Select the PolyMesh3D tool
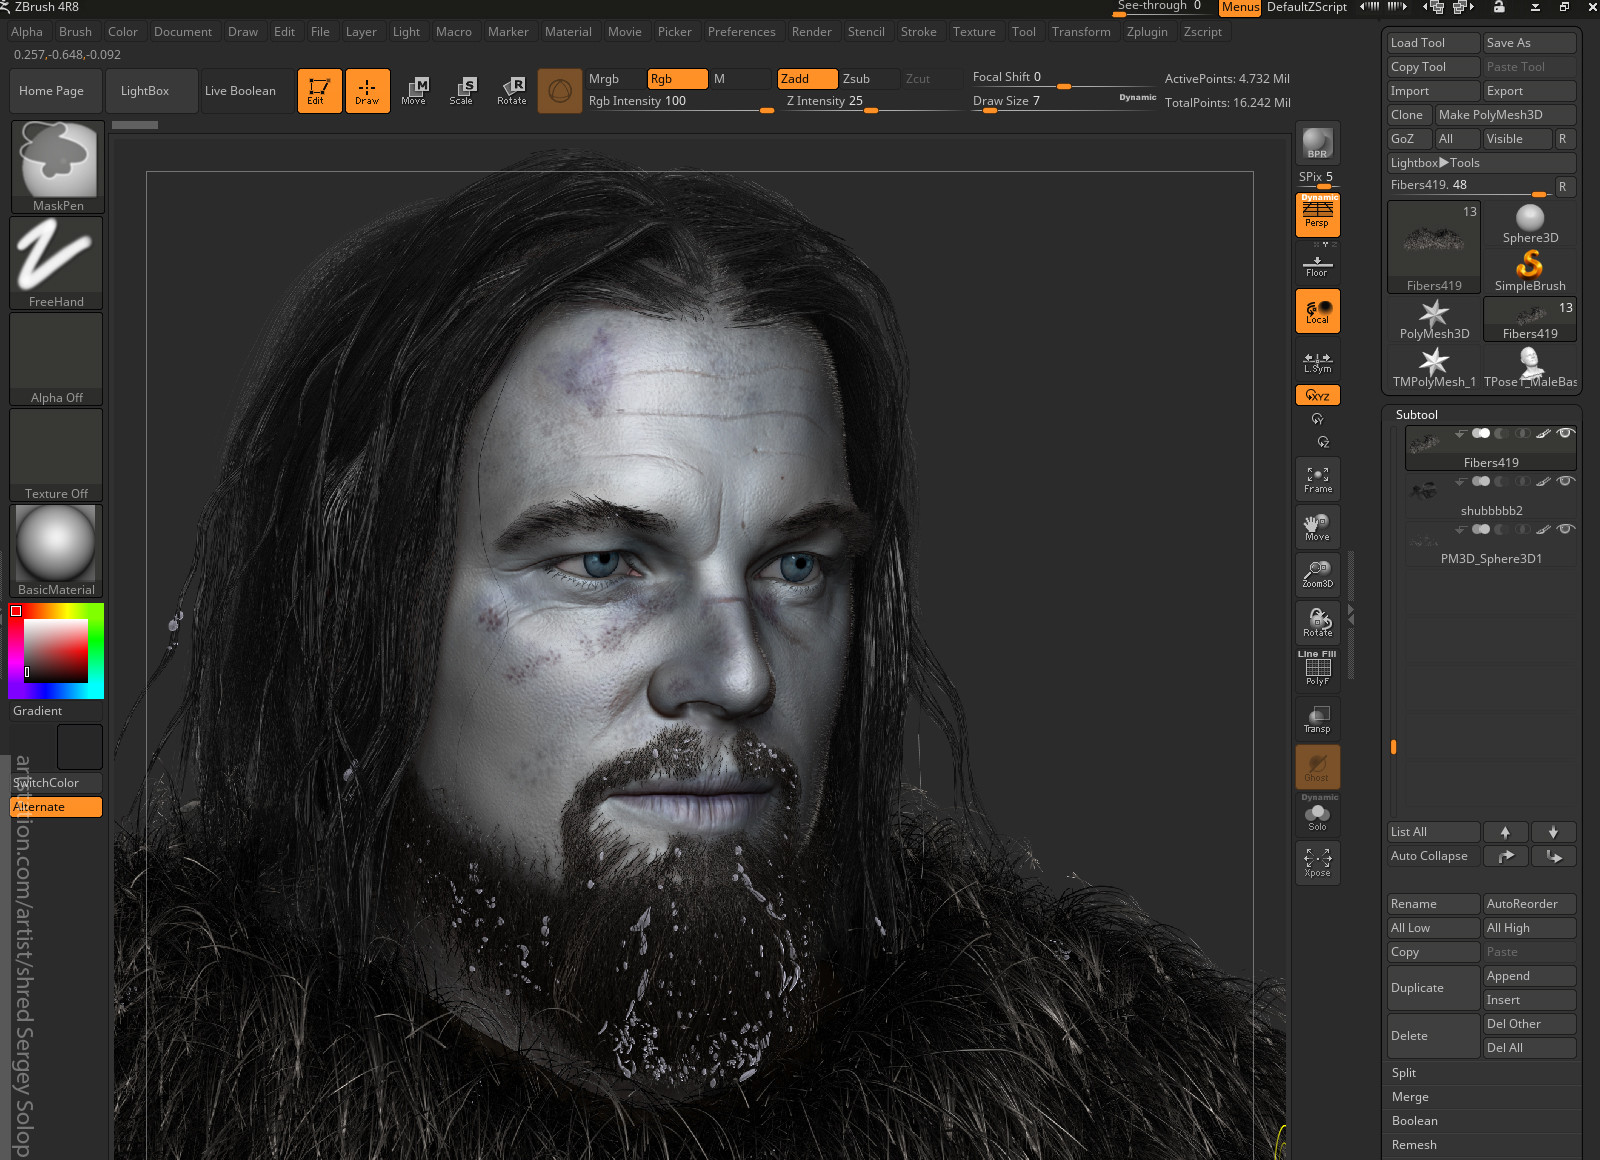Screen dimensions: 1600x1160 tap(1434, 320)
